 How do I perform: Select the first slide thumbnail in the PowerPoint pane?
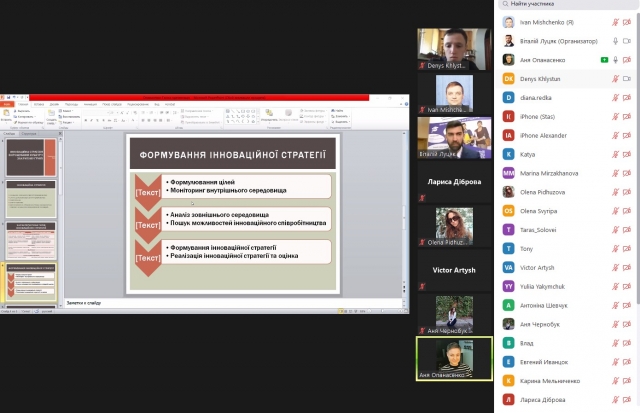pyautogui.click(x=31, y=157)
